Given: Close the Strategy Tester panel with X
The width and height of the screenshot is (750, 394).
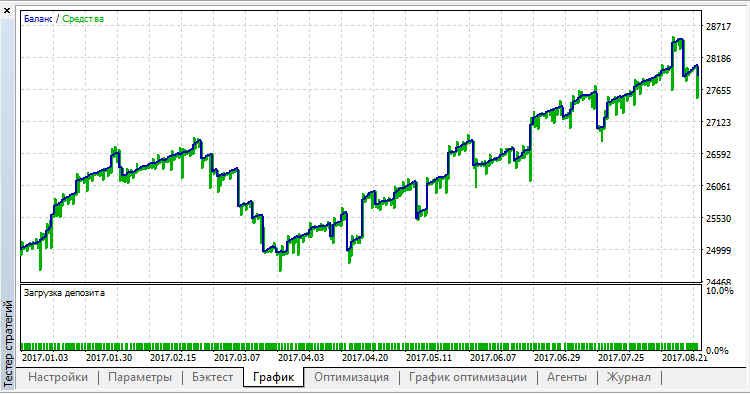Looking at the screenshot, I should pos(7,11).
